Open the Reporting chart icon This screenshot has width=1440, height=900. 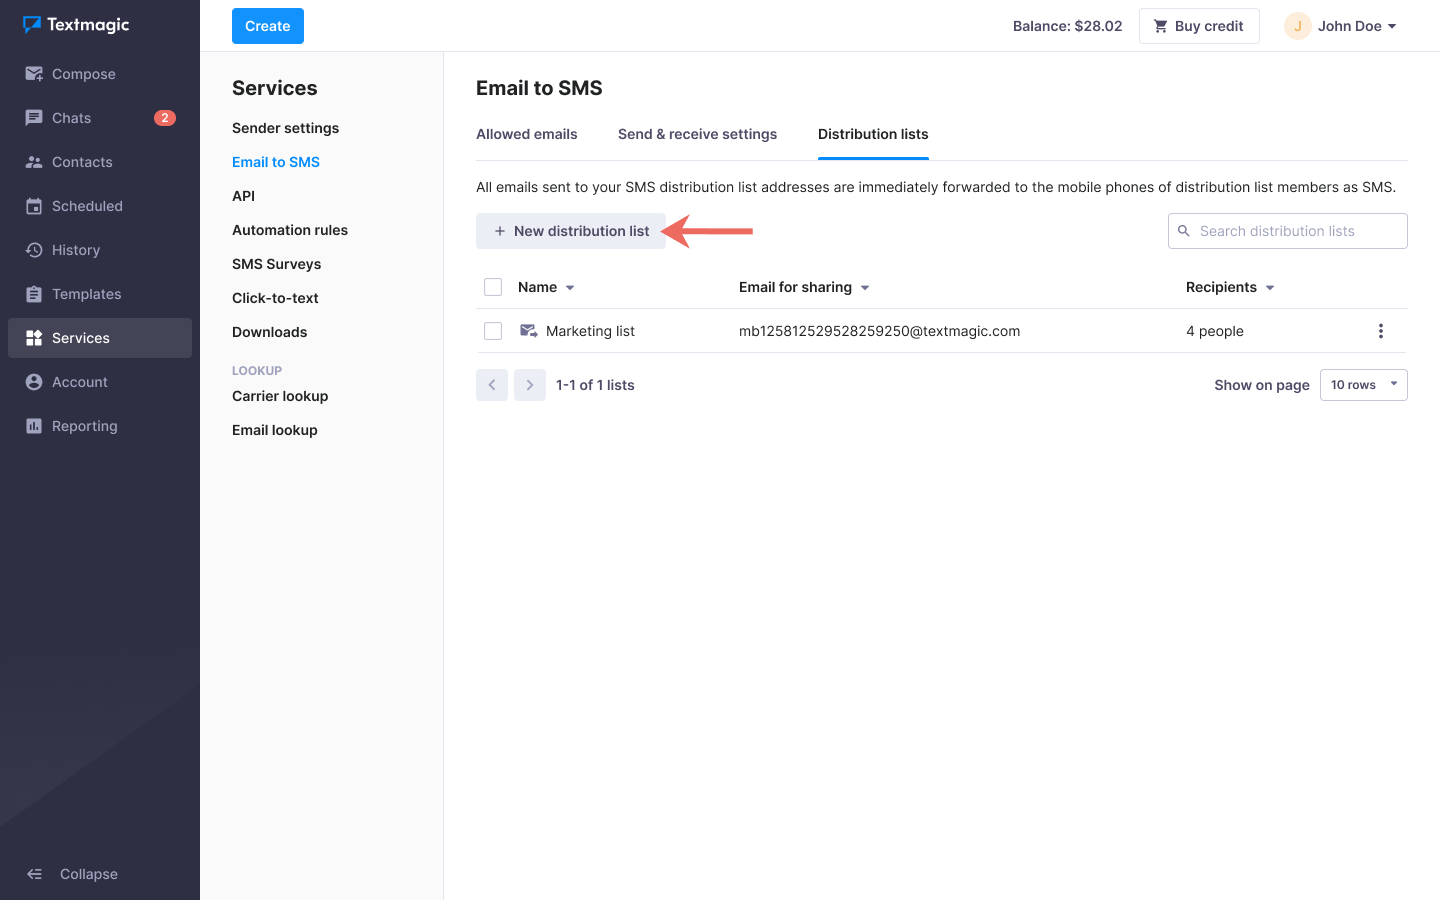34,426
